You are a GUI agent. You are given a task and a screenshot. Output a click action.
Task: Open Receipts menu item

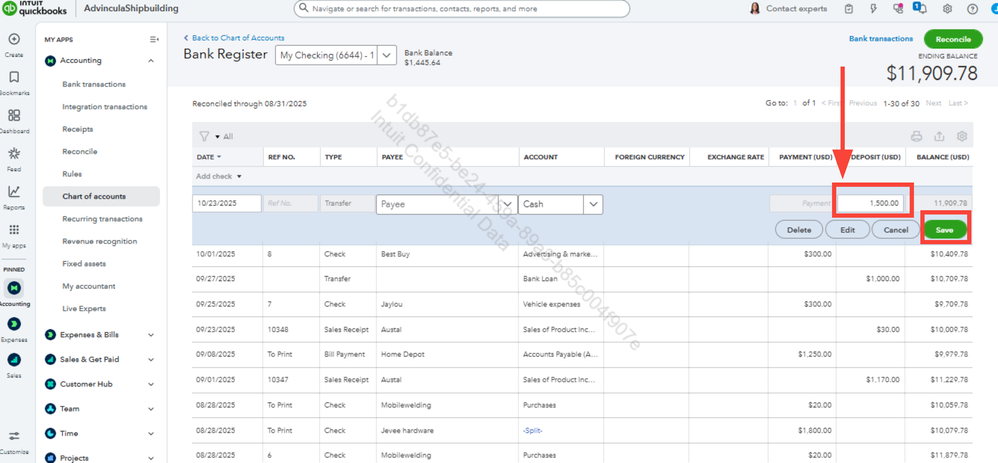(x=78, y=129)
